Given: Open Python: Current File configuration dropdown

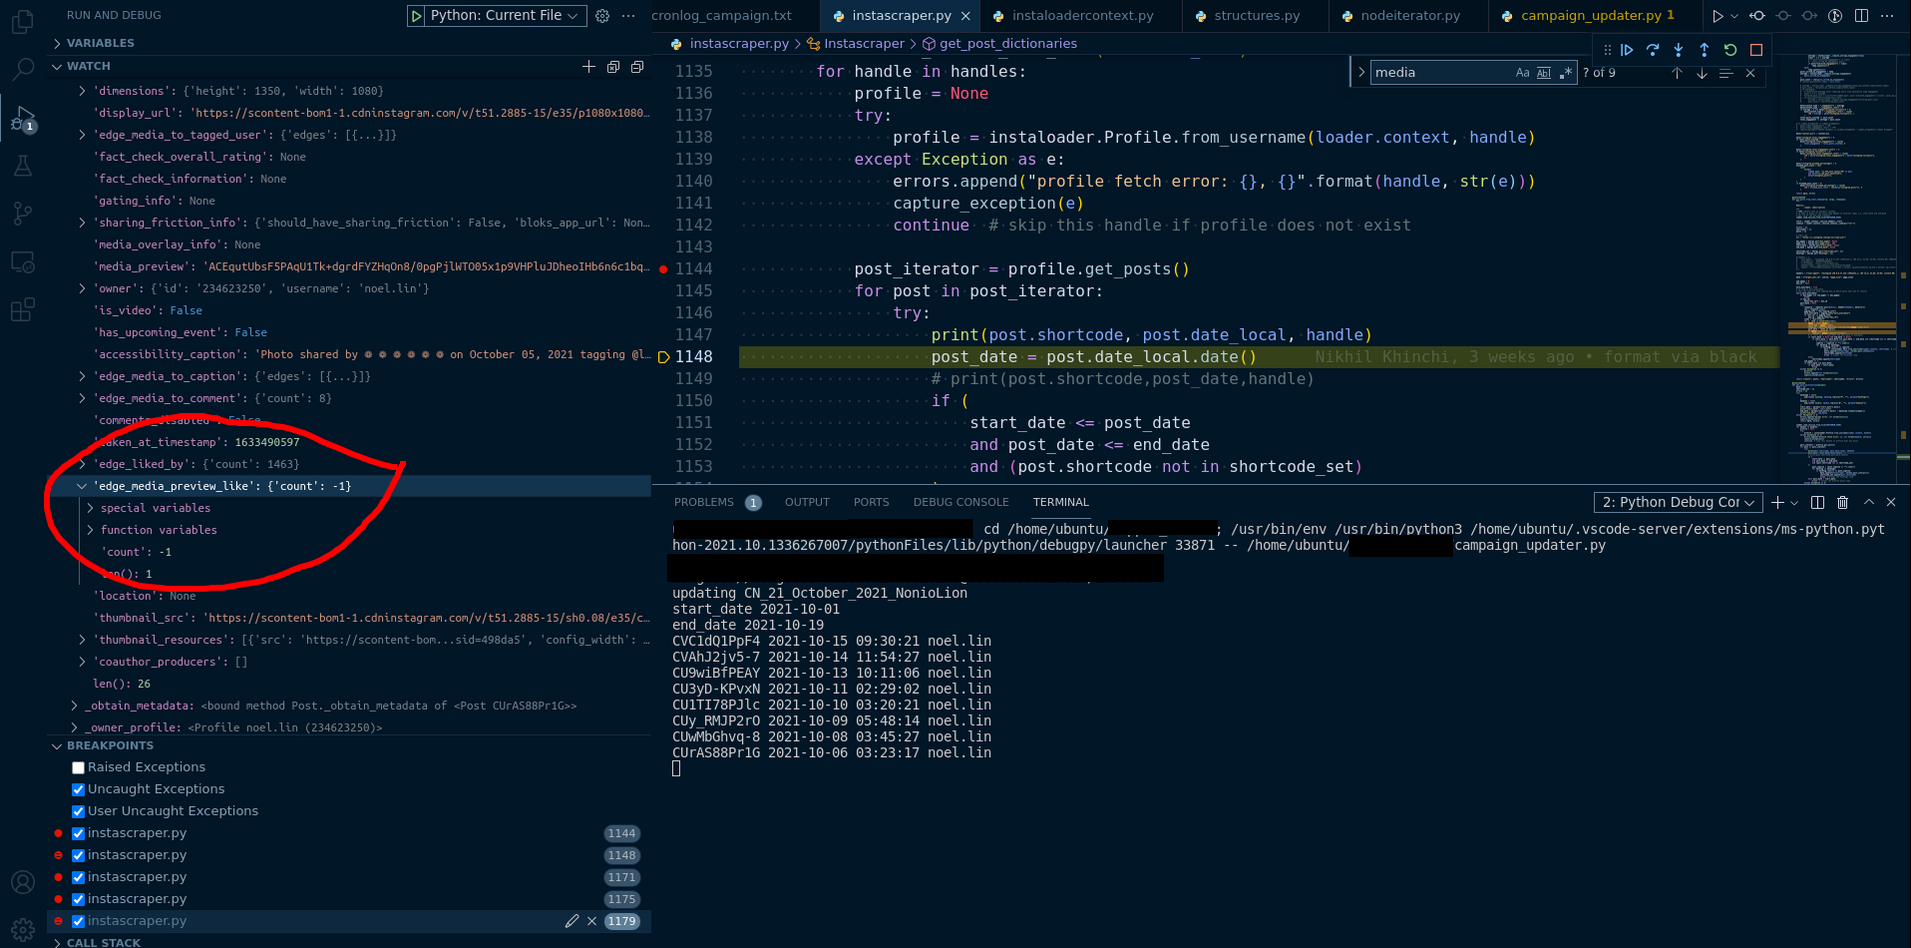Looking at the screenshot, I should [x=503, y=16].
